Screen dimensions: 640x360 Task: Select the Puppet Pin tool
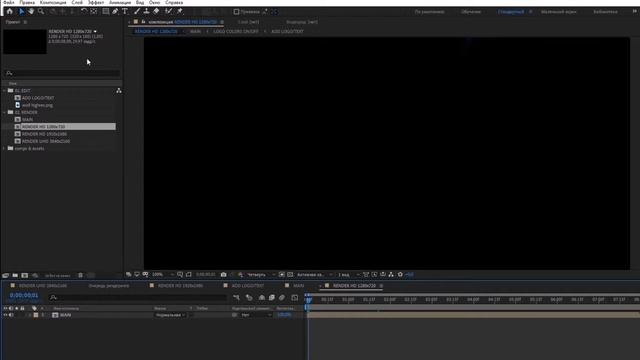tap(180, 11)
